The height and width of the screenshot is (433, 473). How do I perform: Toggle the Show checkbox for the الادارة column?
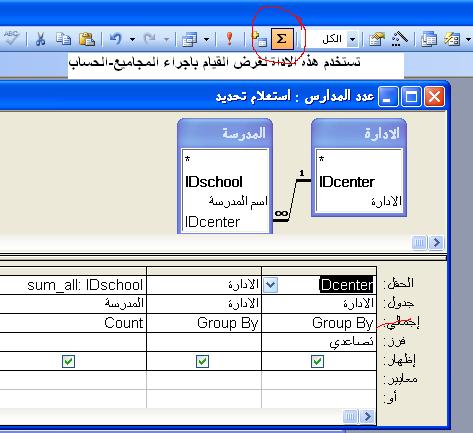tap(202, 361)
